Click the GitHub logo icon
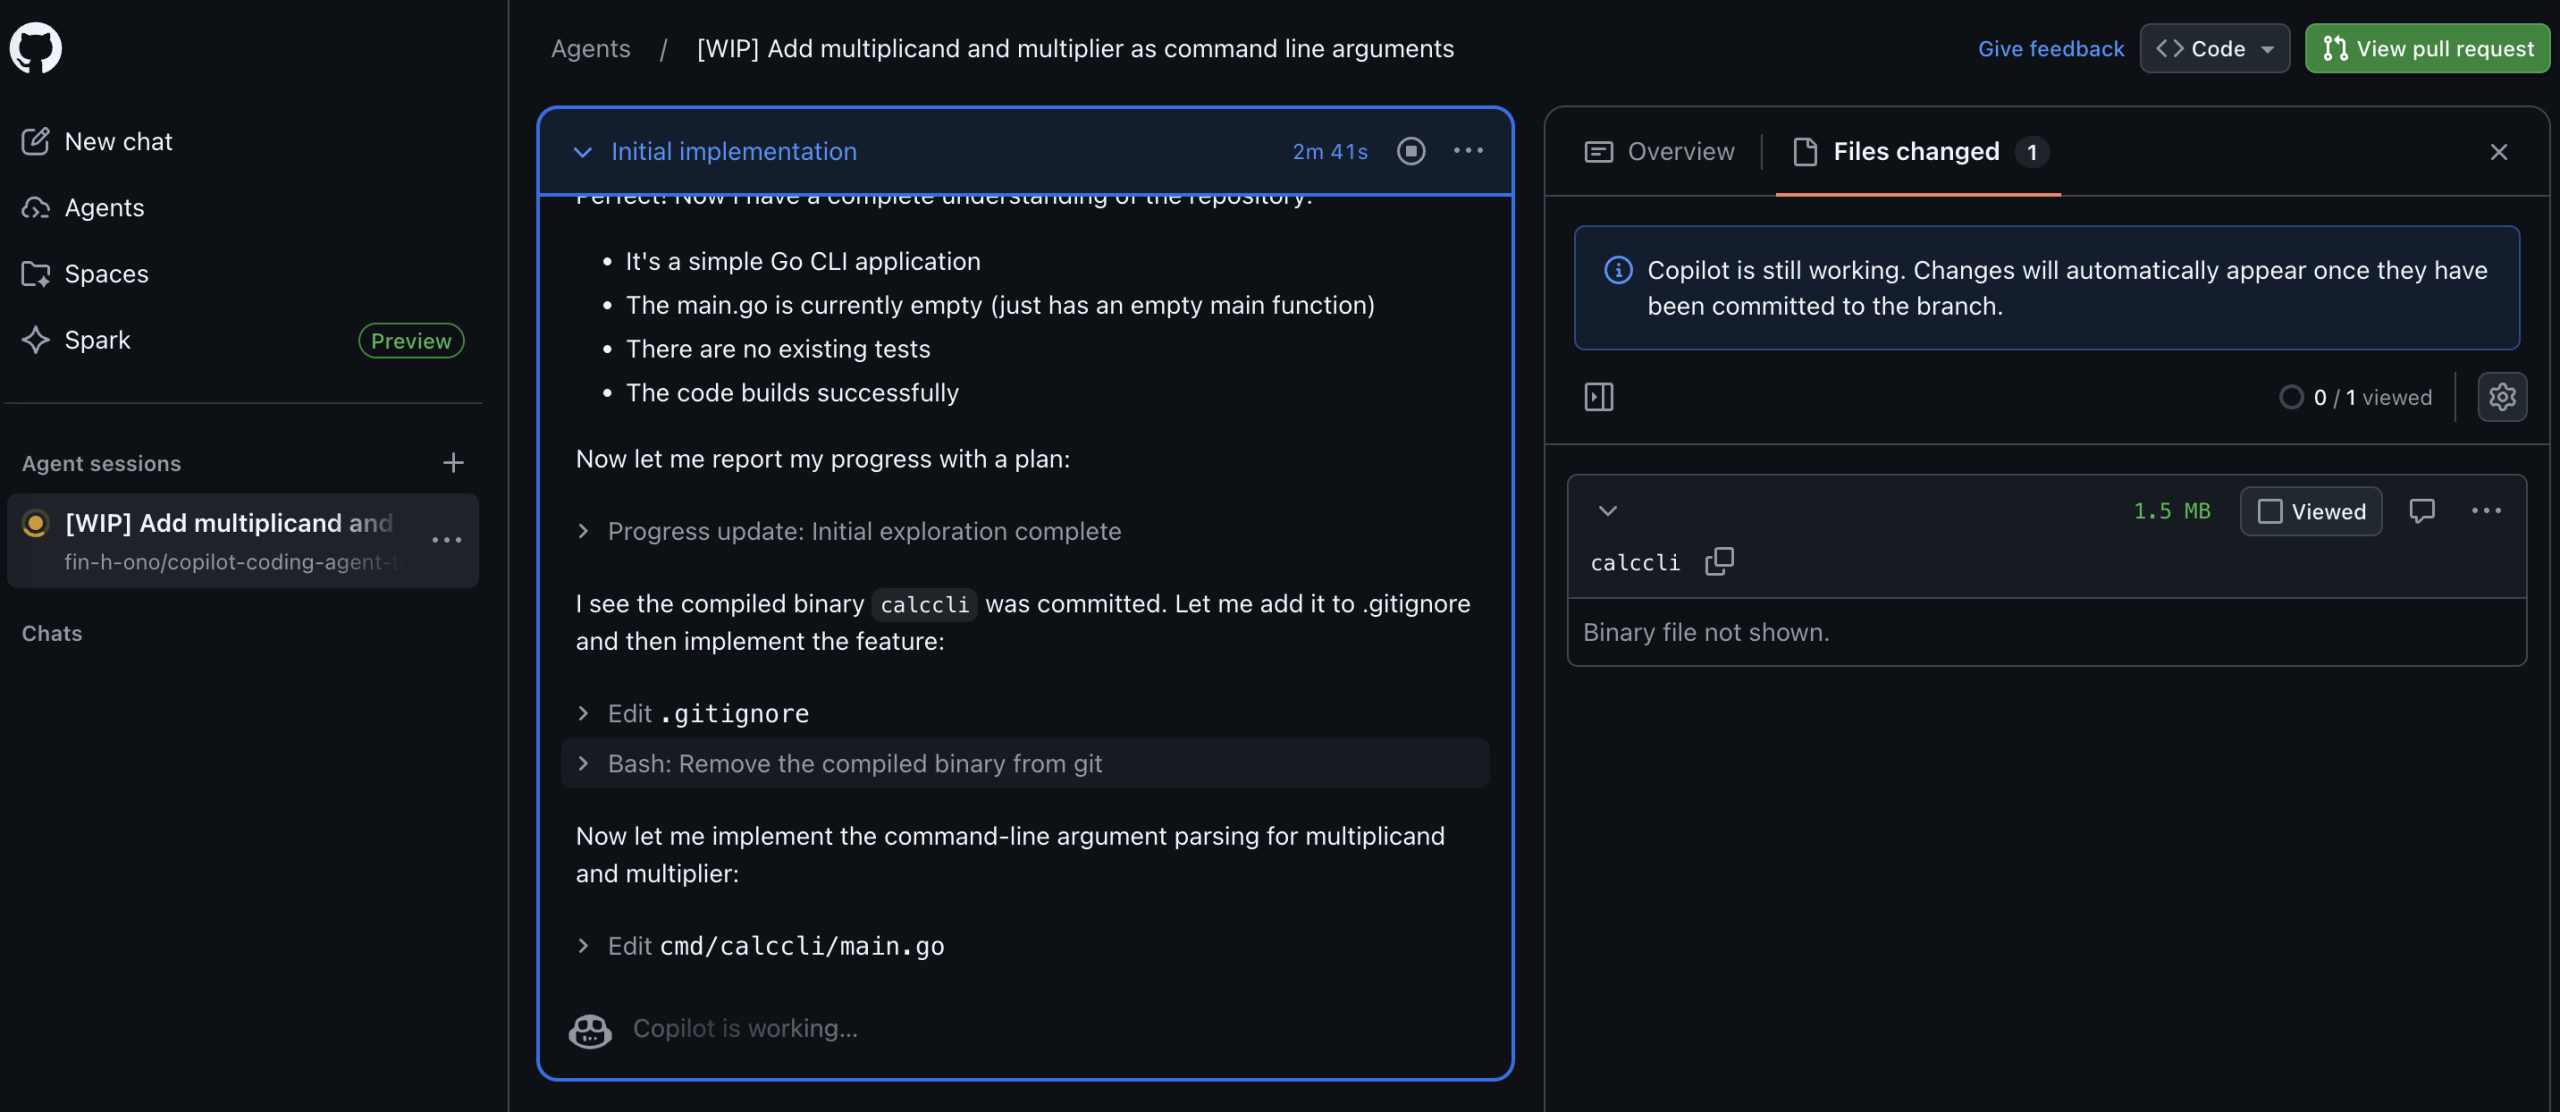This screenshot has width=2560, height=1112. click(36, 47)
